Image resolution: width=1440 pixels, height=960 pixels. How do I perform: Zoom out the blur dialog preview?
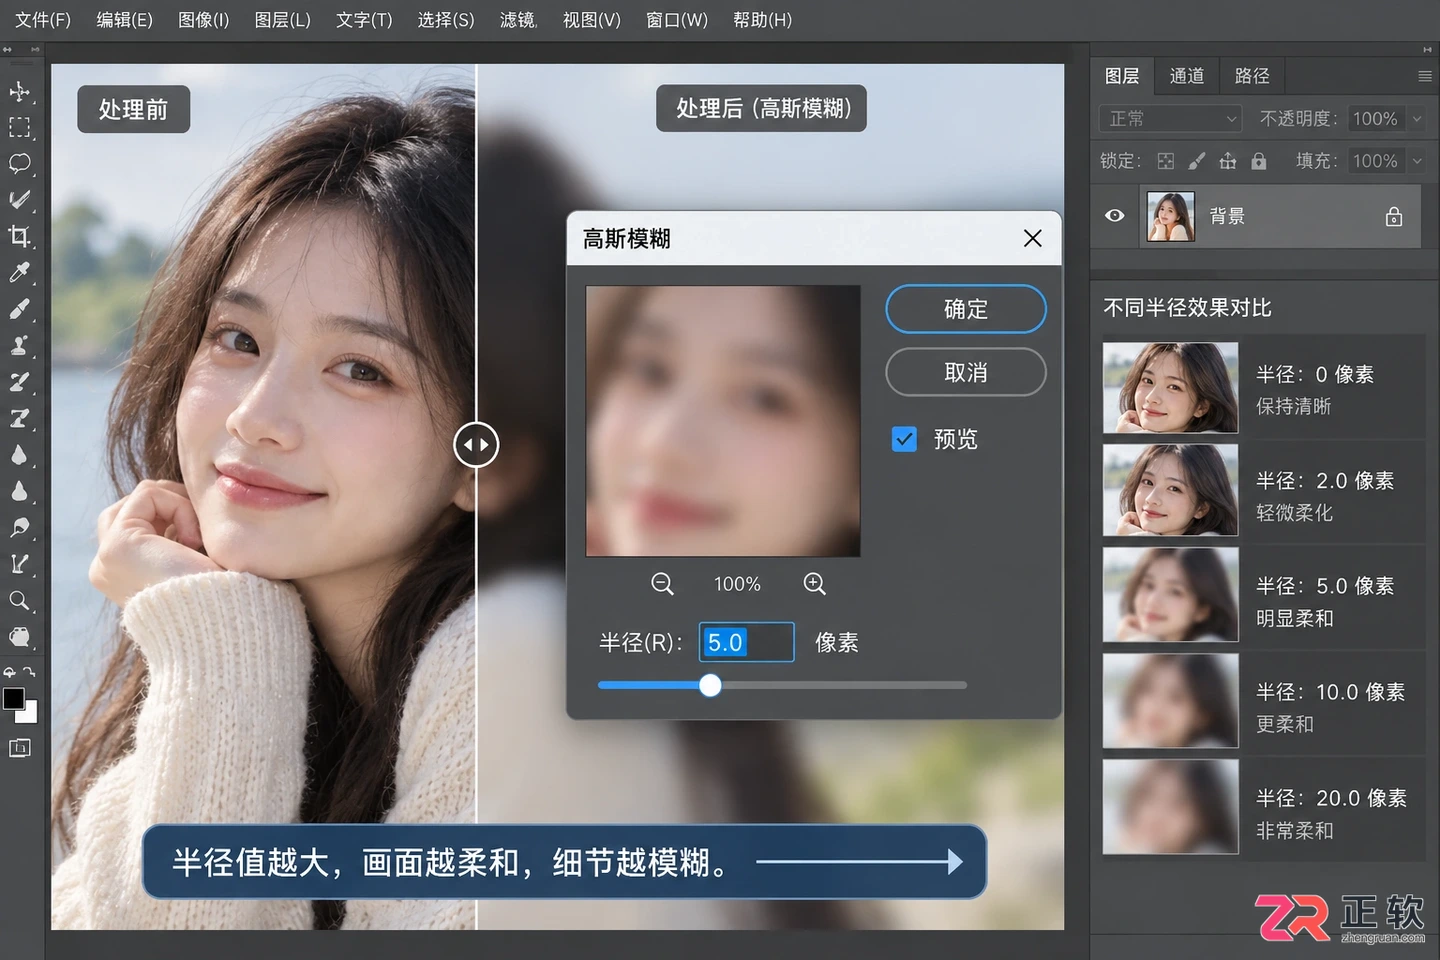coord(662,584)
